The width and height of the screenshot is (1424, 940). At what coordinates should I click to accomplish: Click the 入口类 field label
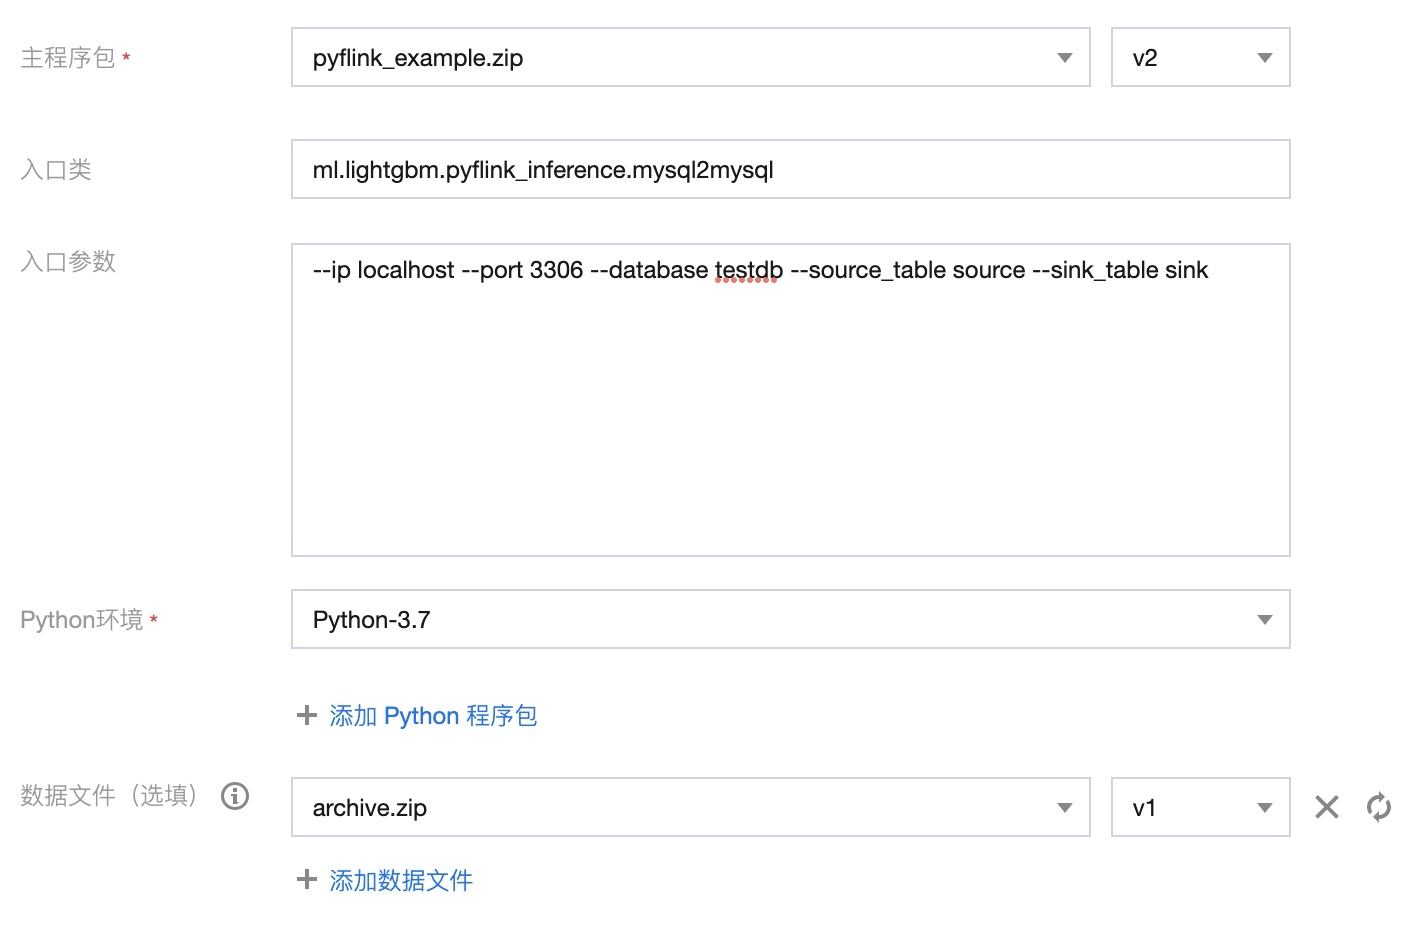(56, 170)
